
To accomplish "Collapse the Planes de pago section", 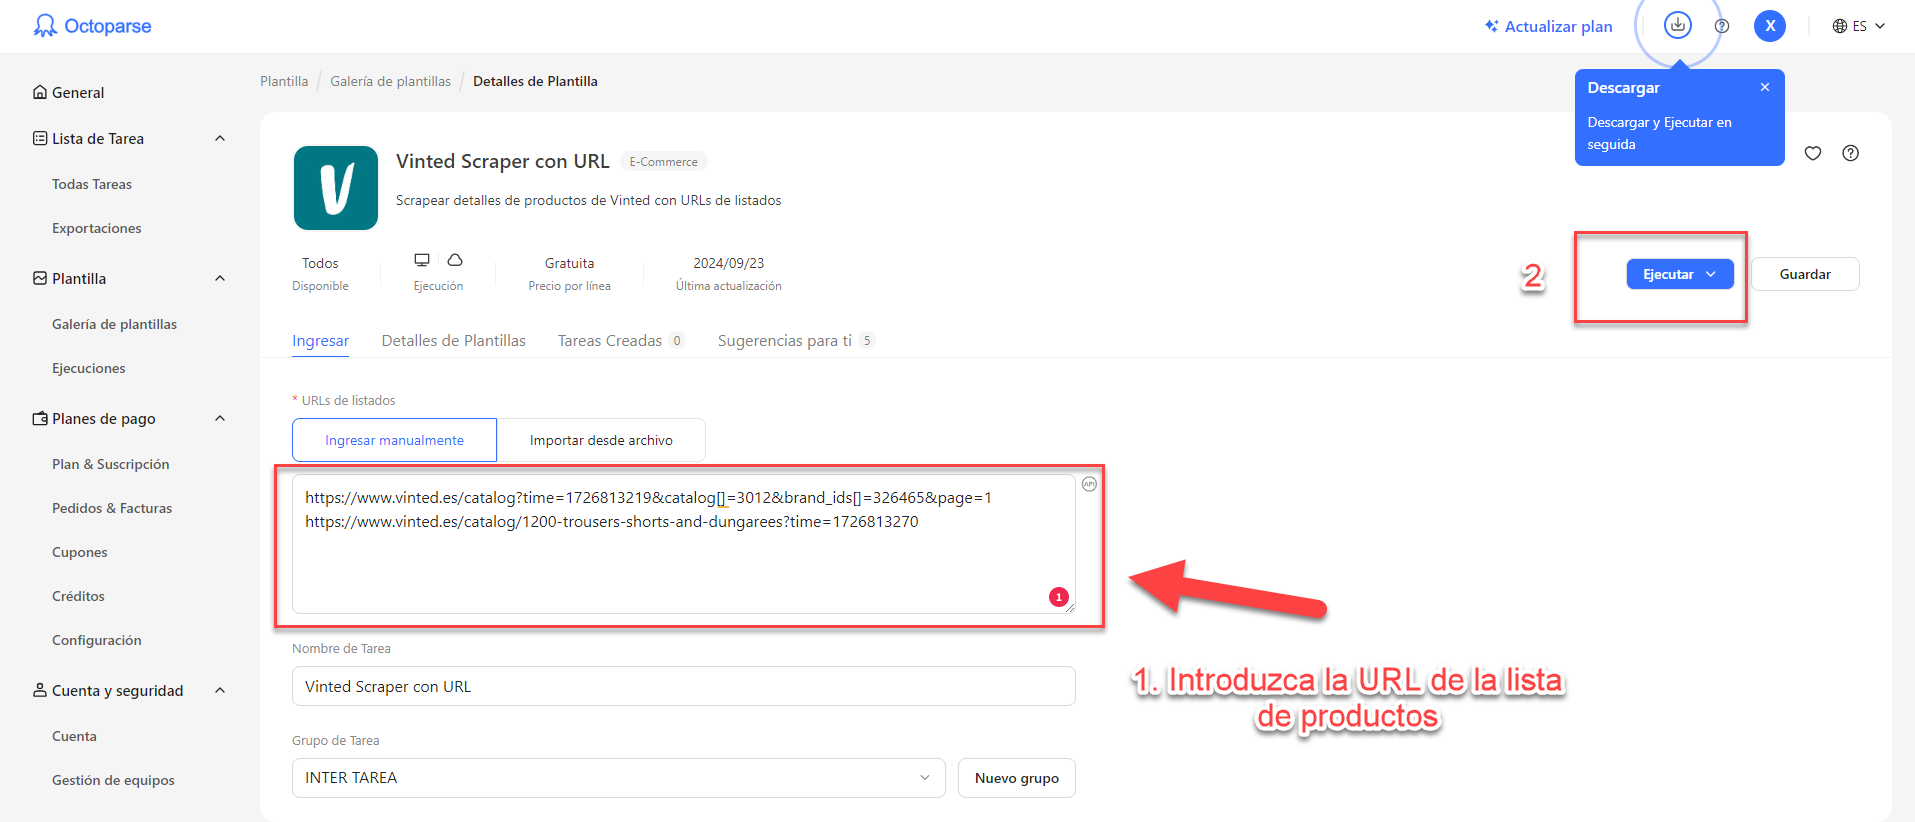I will click(220, 418).
